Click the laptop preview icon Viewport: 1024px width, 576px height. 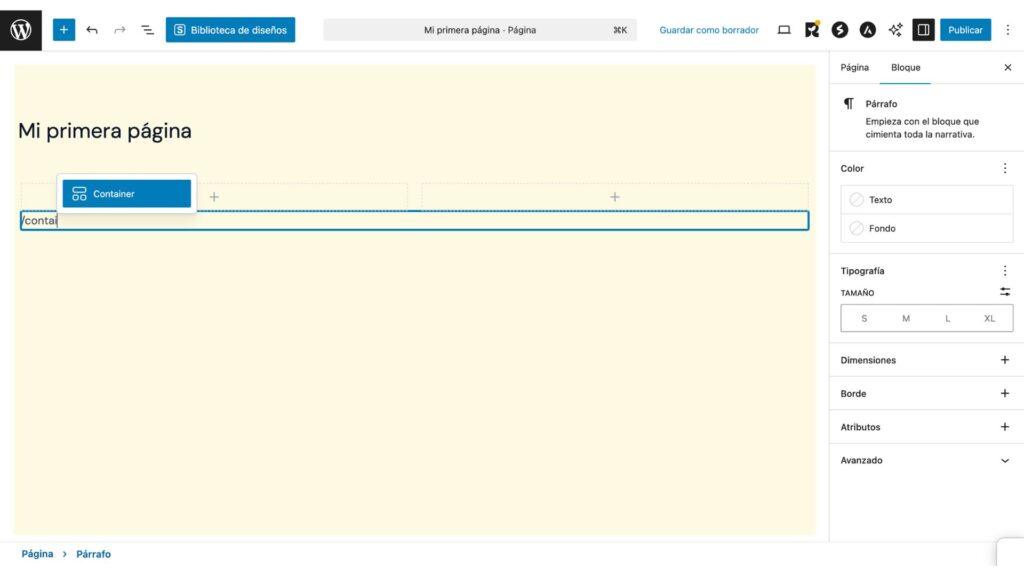pos(784,30)
